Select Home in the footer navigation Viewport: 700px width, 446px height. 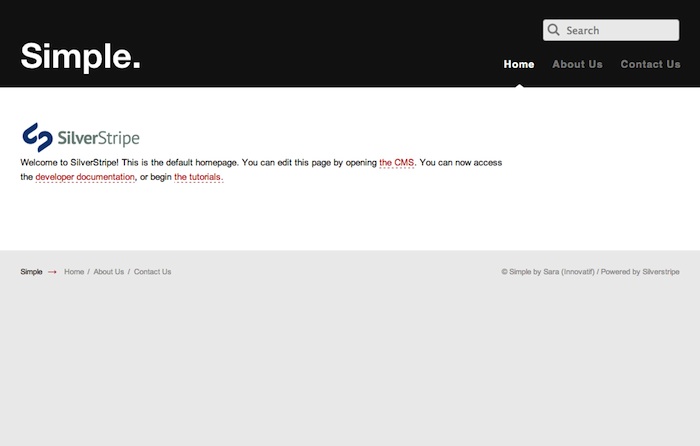coord(74,272)
